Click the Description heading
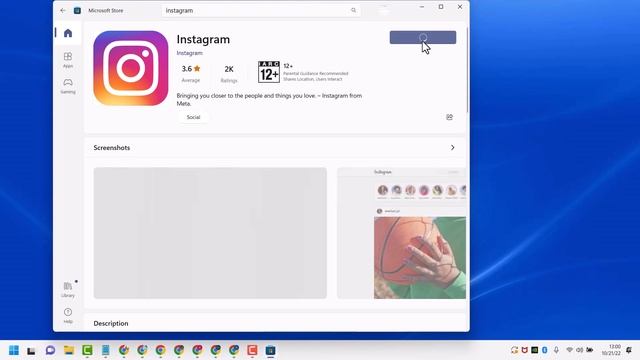Screen dimensions: 640x360 [111, 323]
